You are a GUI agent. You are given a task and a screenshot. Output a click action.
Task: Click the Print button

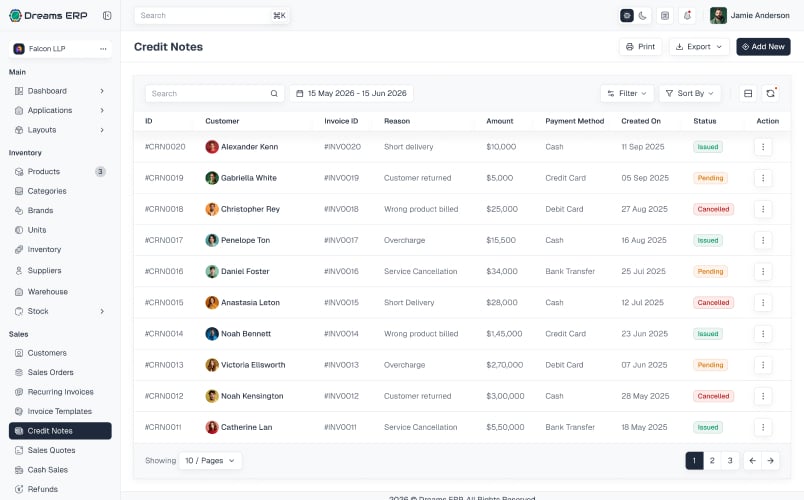(x=640, y=47)
